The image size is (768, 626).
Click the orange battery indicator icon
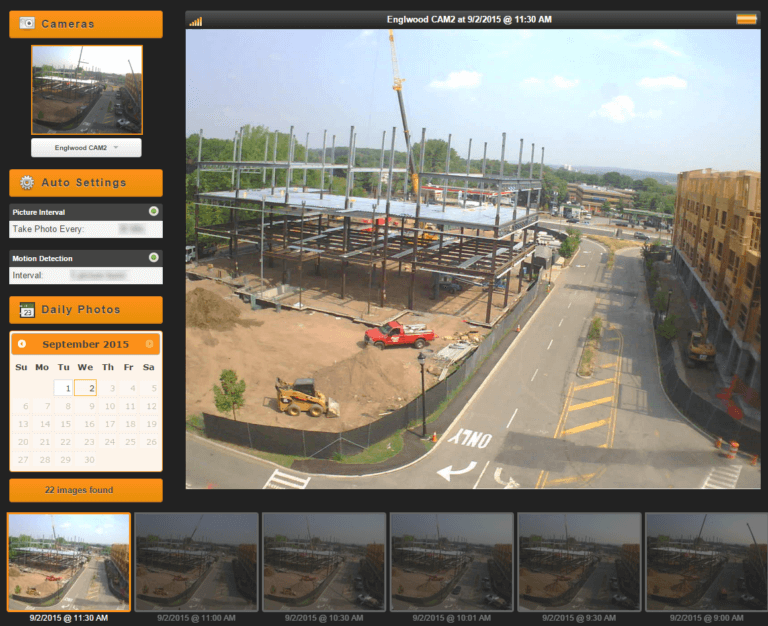(746, 19)
